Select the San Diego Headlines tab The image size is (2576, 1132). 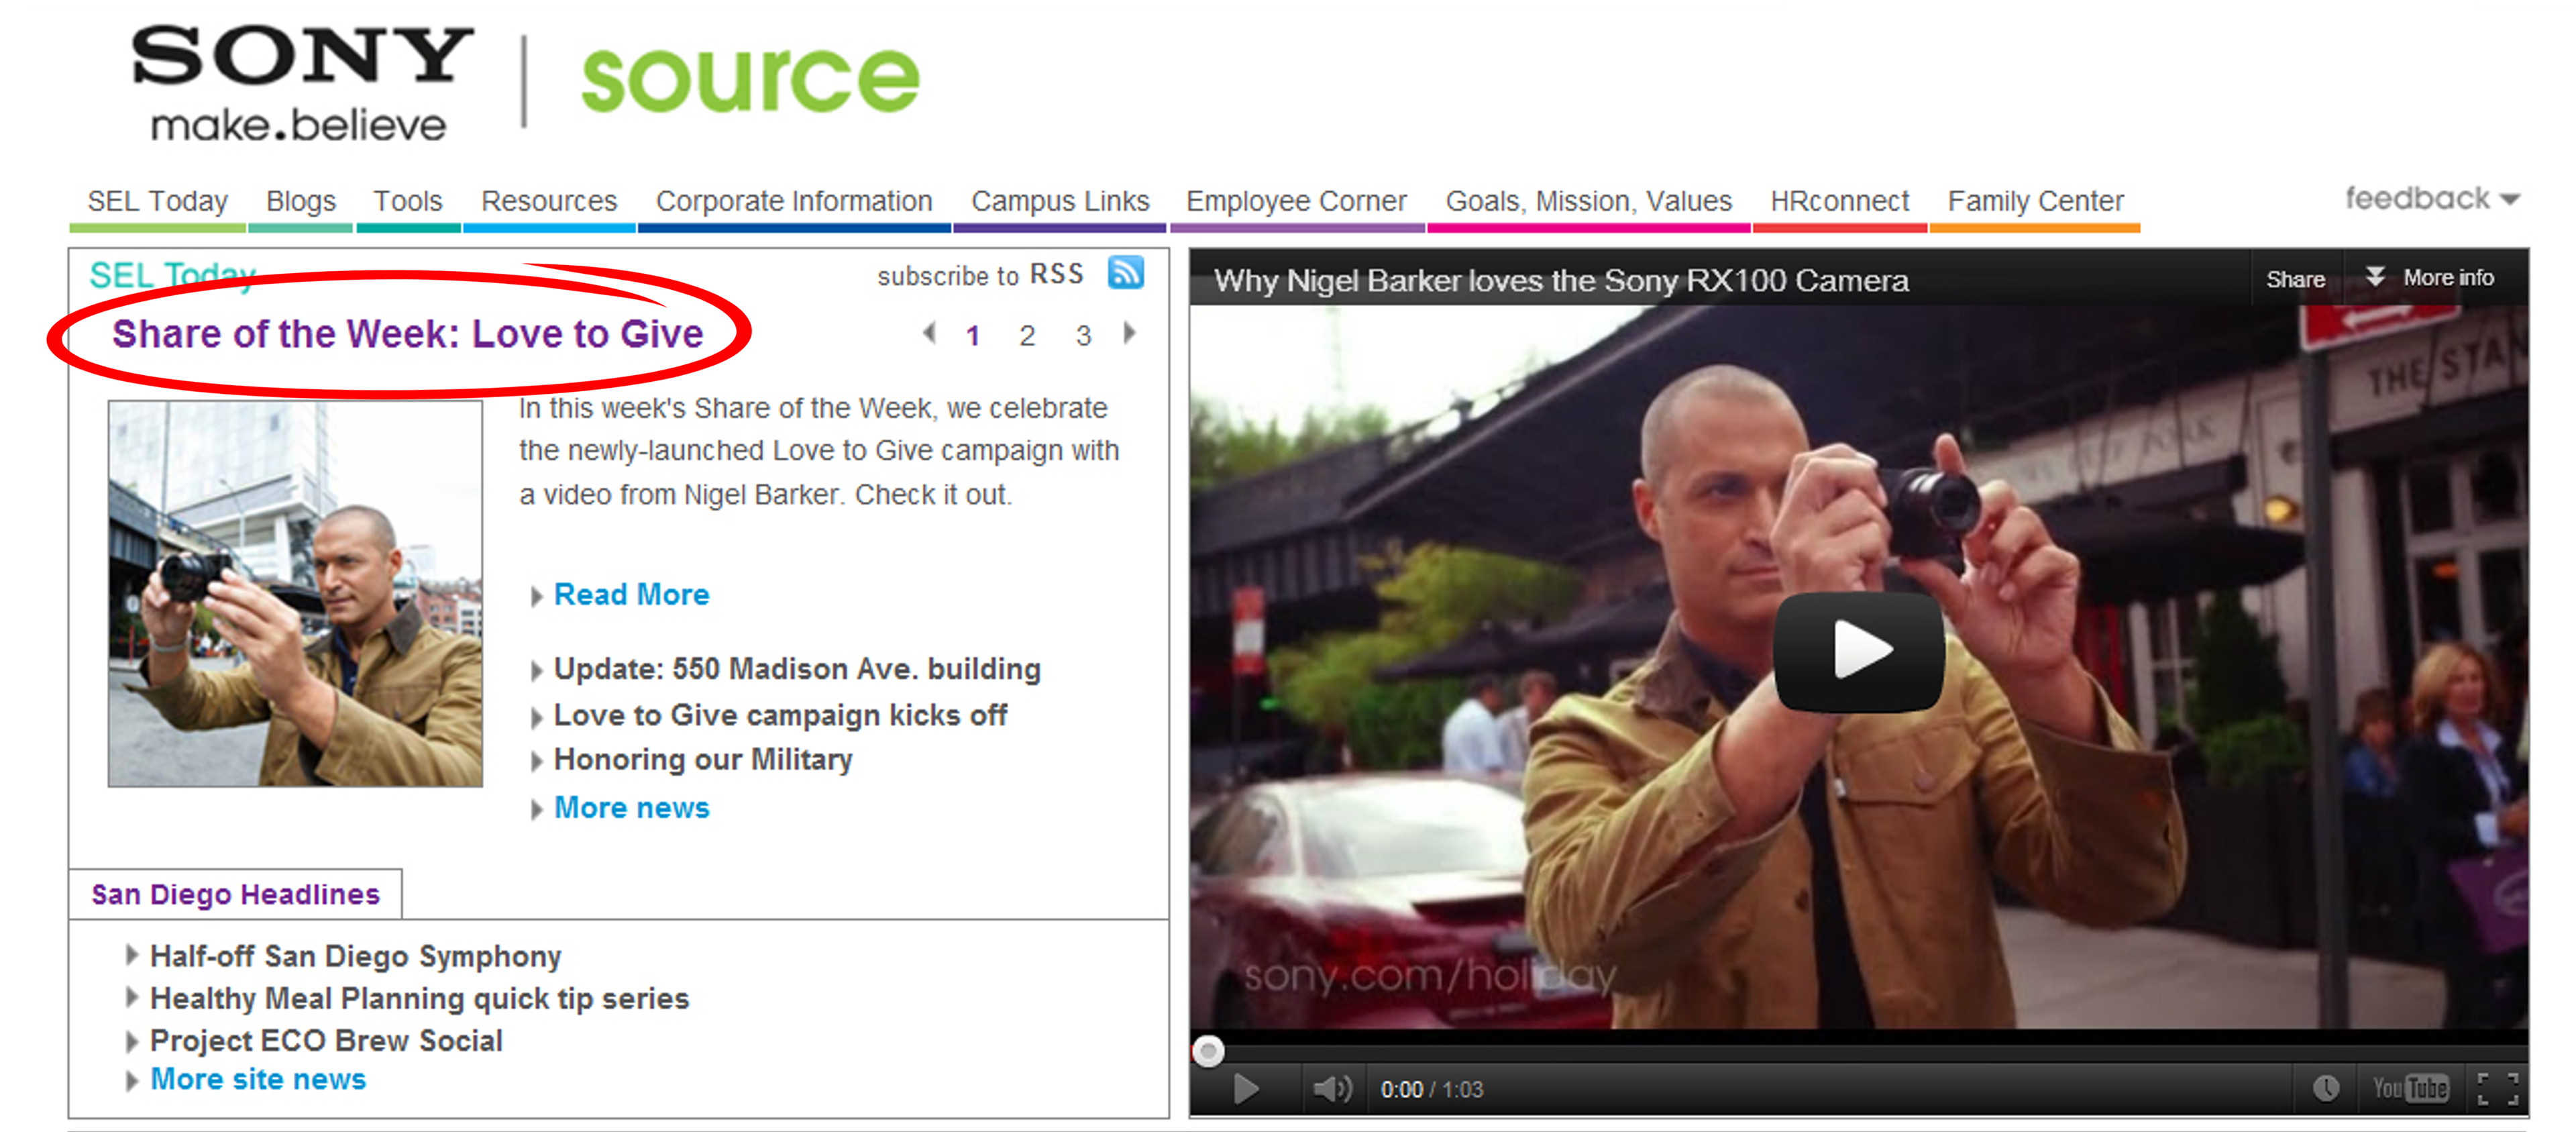click(x=236, y=894)
